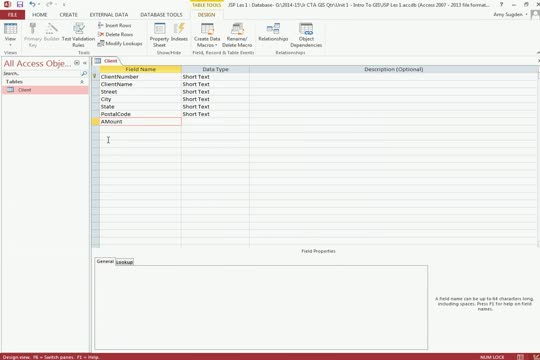Click the Data Type column header
Viewport: 540px width, 360px height.
coord(216,69)
